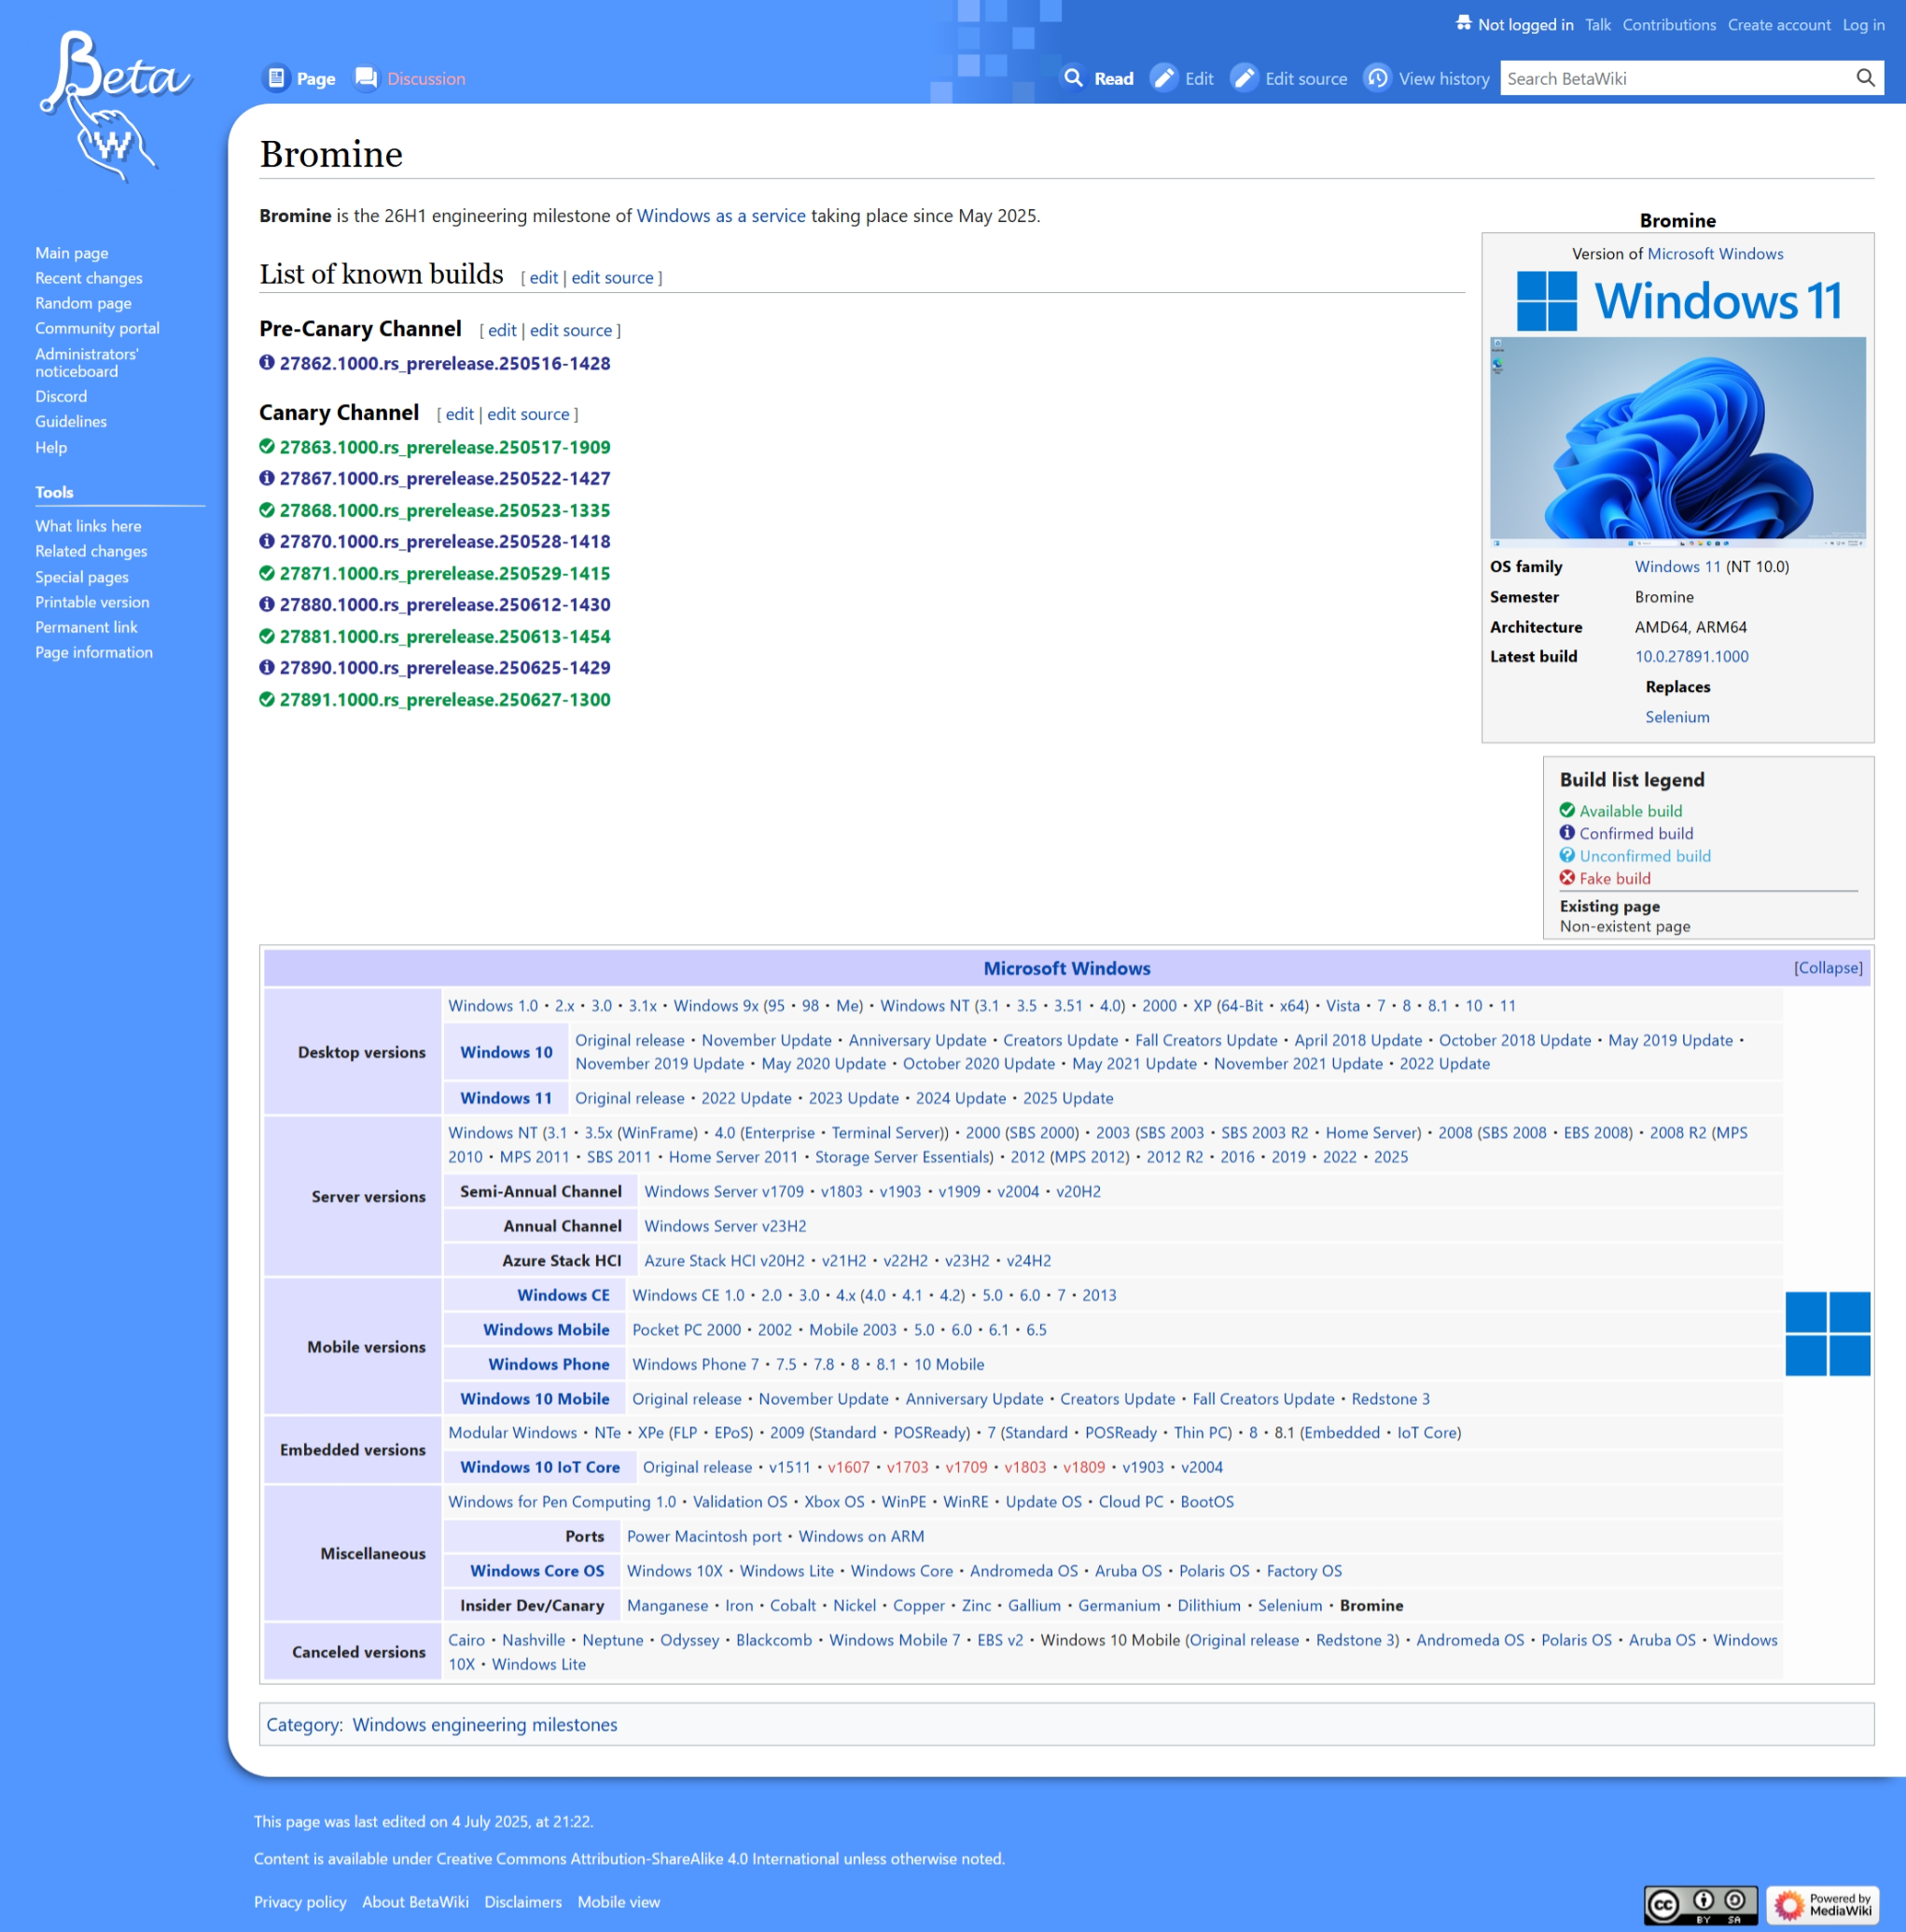Screen dimensions: 1906x1932
Task: Click the View history clock icon
Action: tap(1377, 78)
